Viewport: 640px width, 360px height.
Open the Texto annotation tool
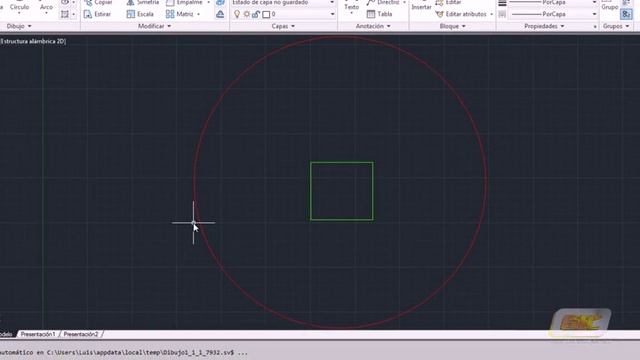pos(351,7)
